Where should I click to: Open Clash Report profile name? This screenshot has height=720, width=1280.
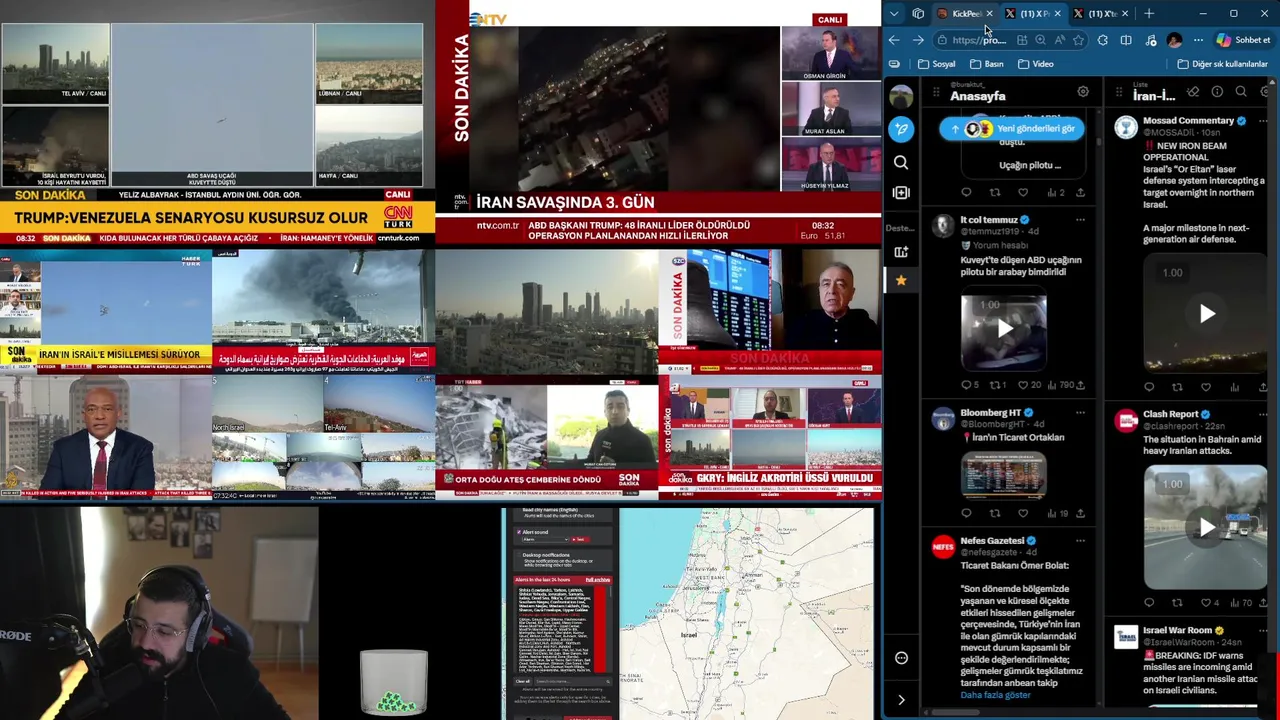[x=1171, y=414]
